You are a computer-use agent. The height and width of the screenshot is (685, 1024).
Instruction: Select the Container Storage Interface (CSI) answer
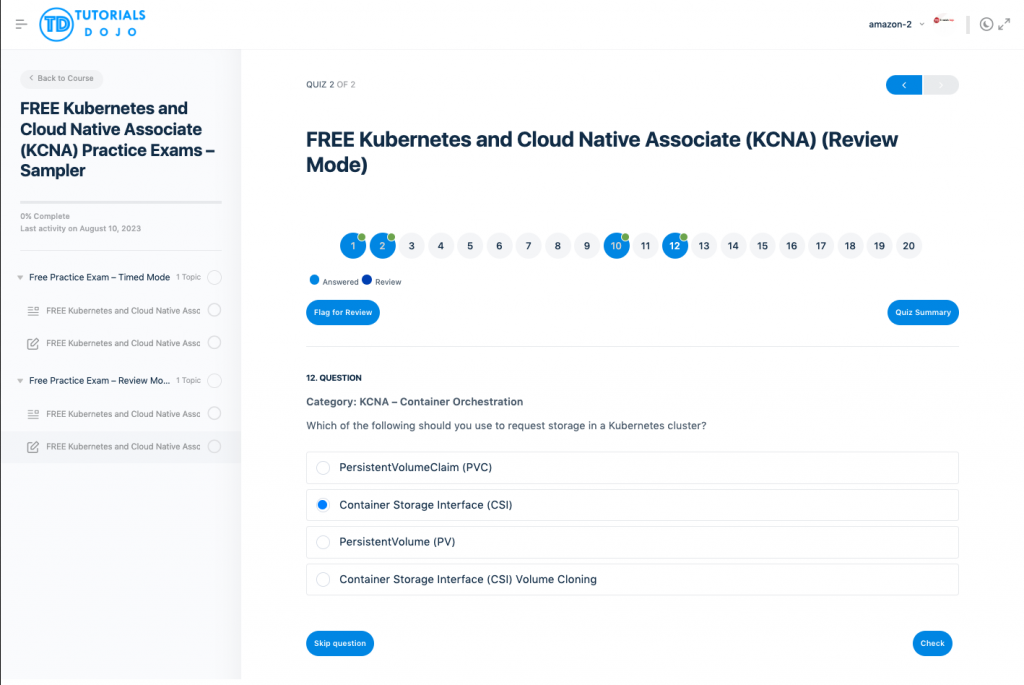(x=632, y=505)
